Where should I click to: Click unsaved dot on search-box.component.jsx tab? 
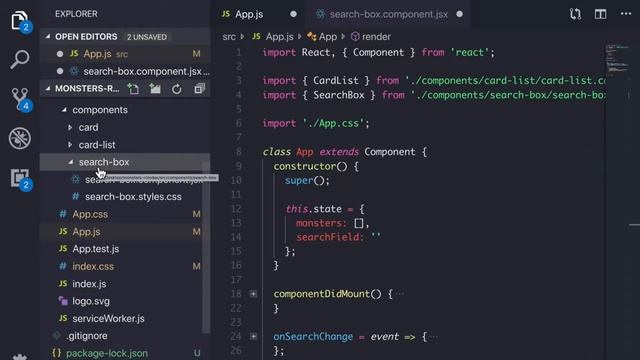point(460,14)
